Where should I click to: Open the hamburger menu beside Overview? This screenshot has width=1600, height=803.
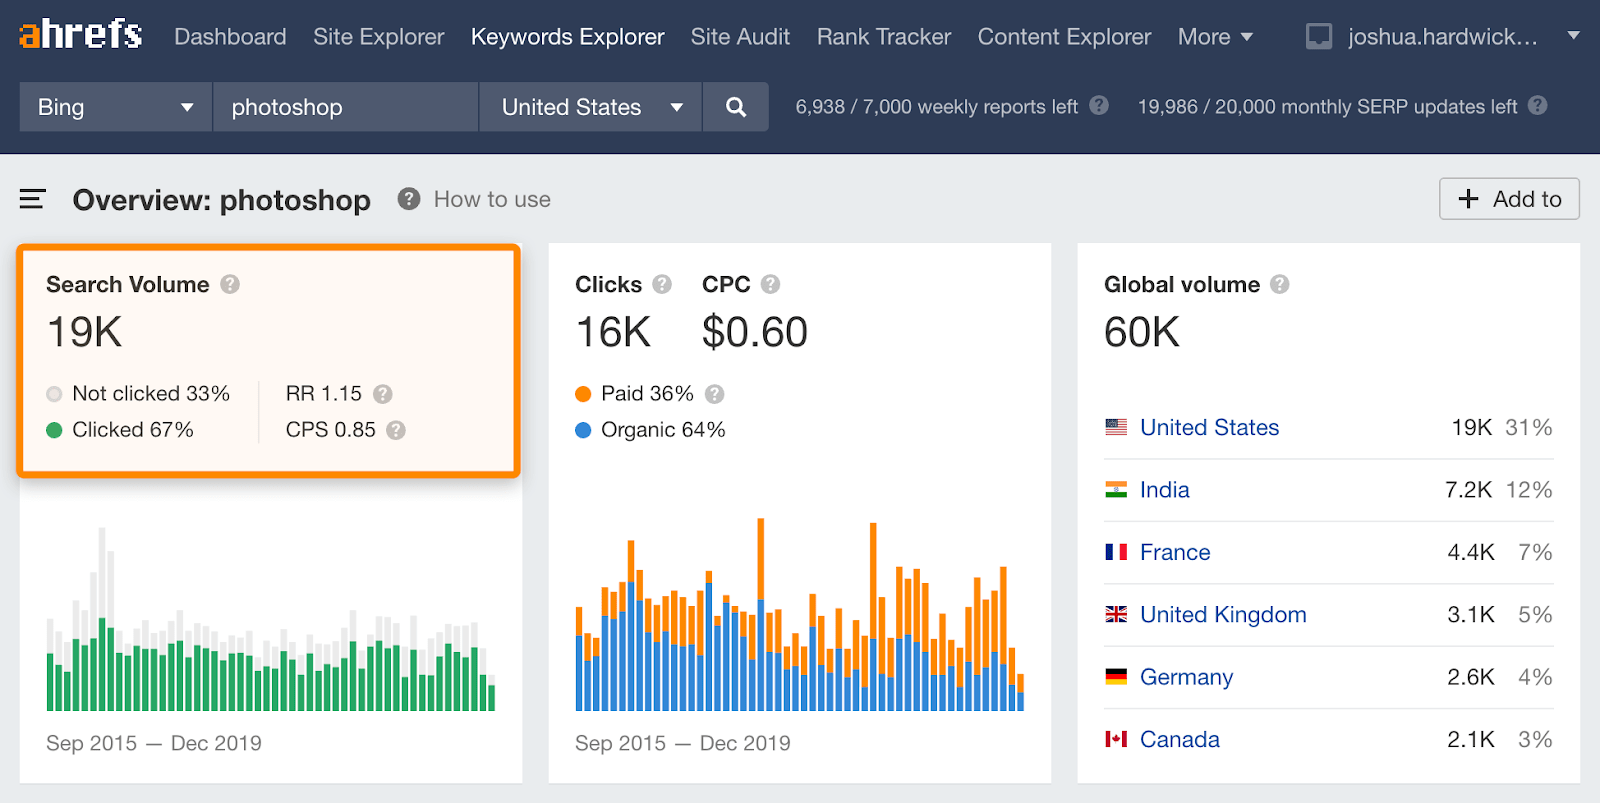(x=33, y=200)
